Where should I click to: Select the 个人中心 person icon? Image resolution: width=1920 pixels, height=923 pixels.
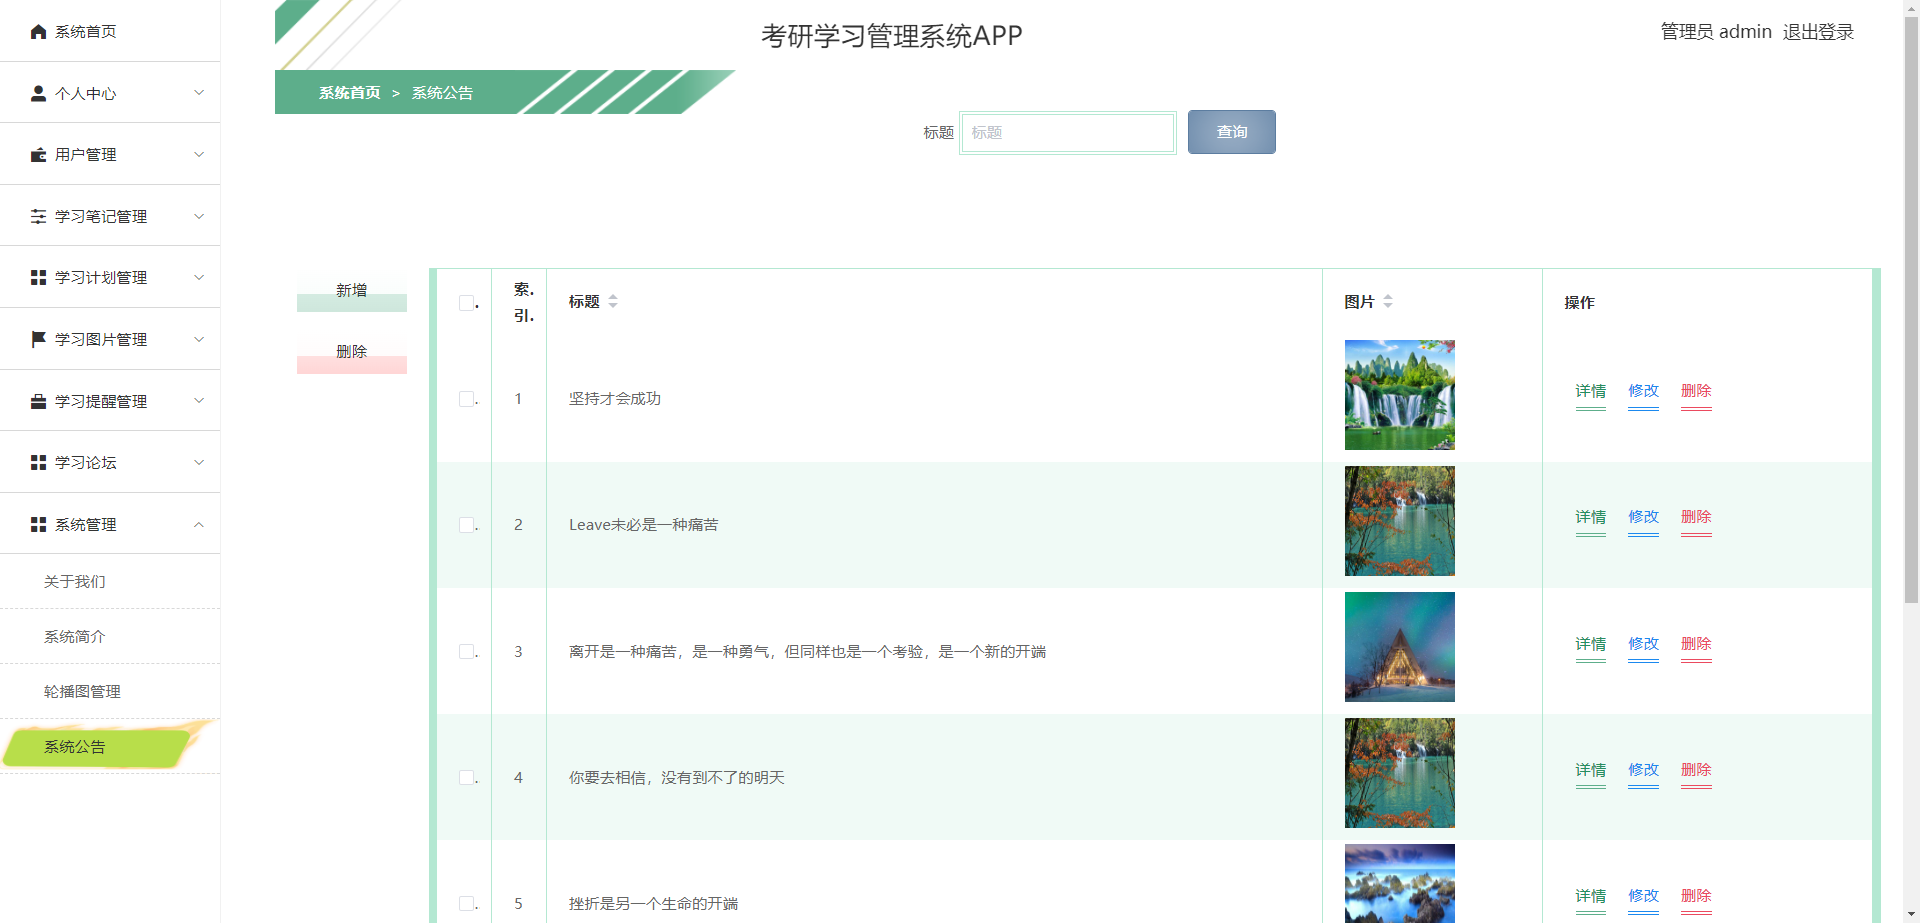[x=38, y=92]
